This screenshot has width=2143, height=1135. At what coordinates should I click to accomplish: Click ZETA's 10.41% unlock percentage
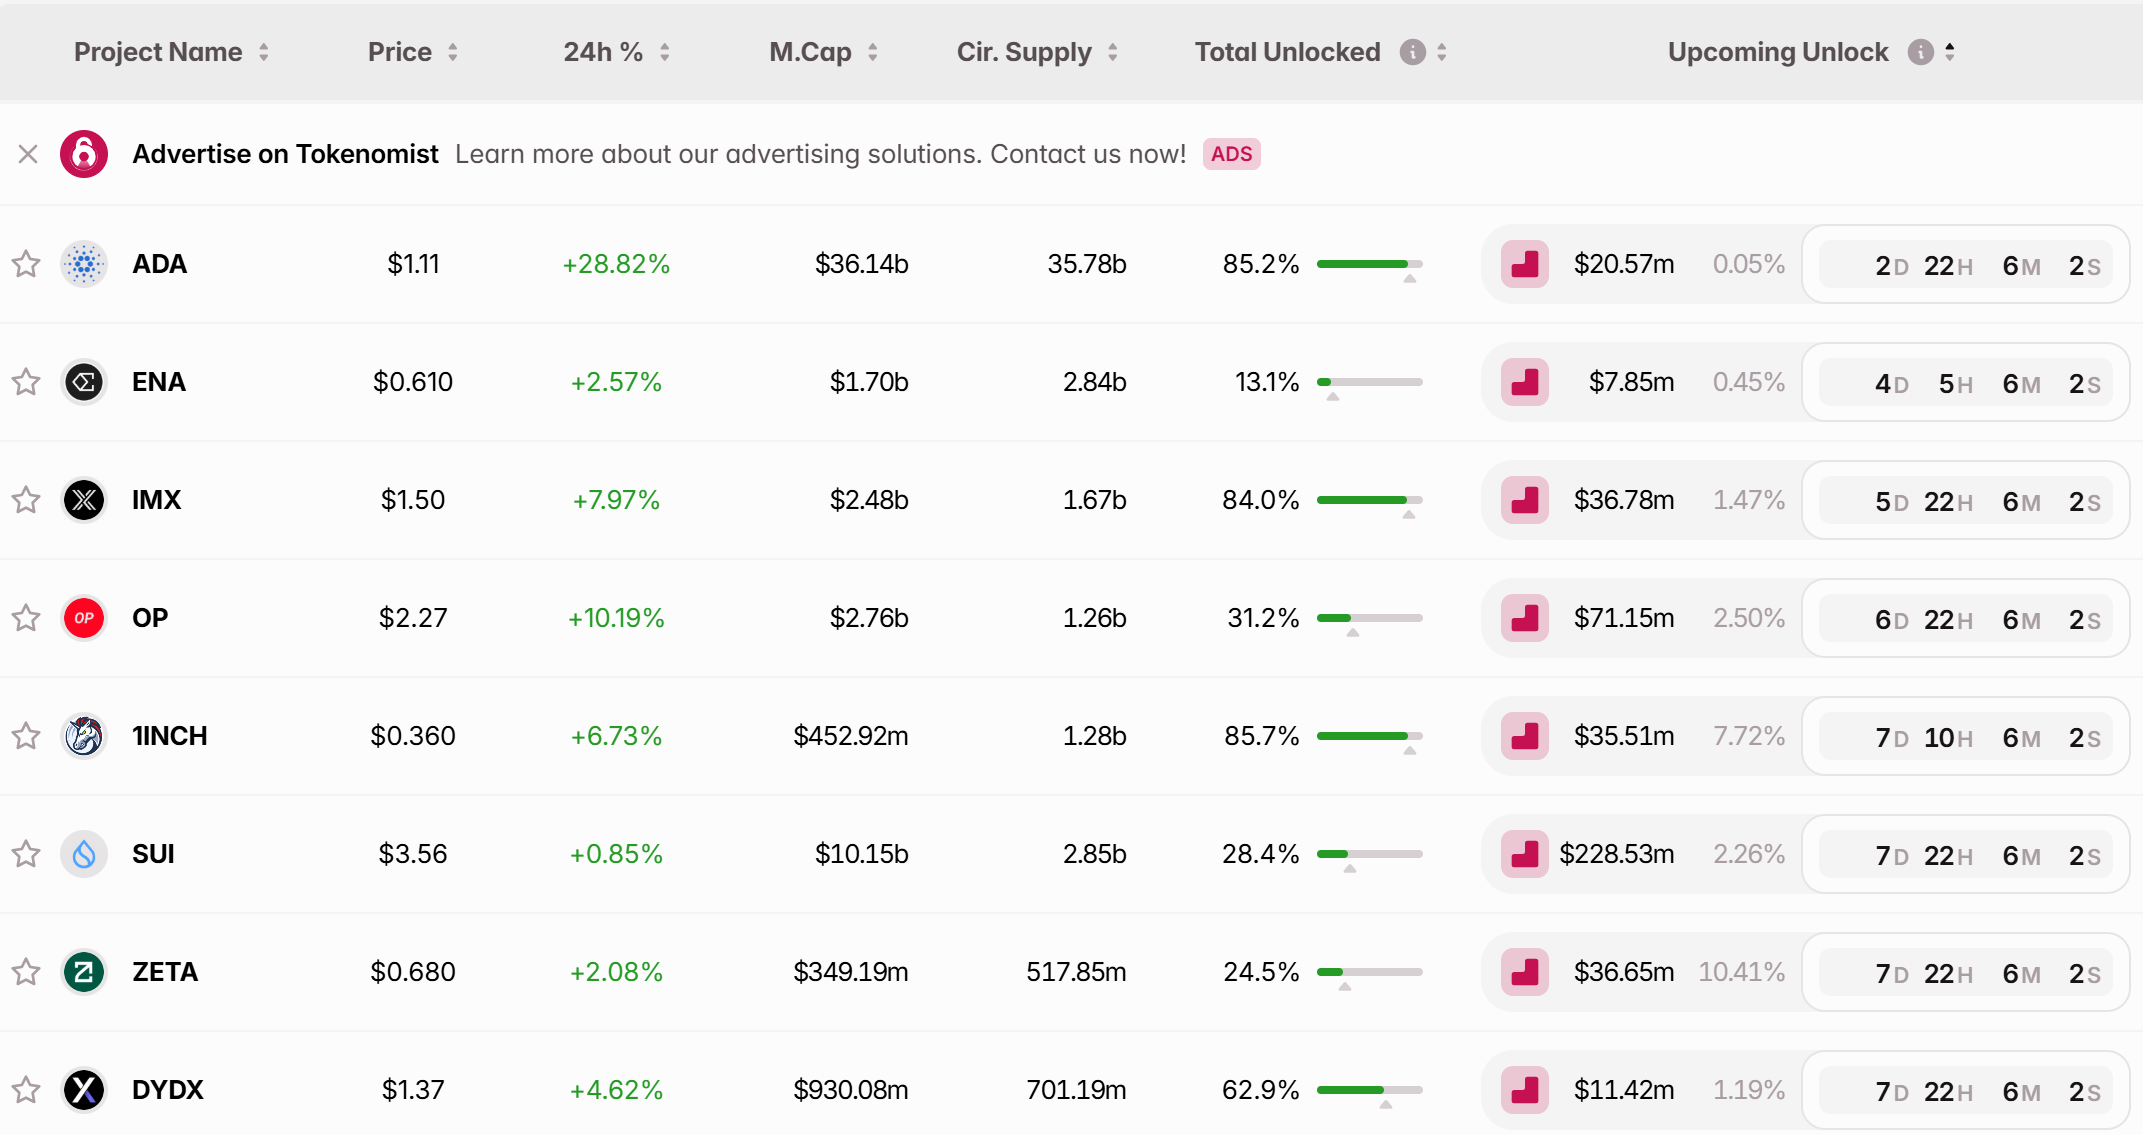[x=1741, y=972]
